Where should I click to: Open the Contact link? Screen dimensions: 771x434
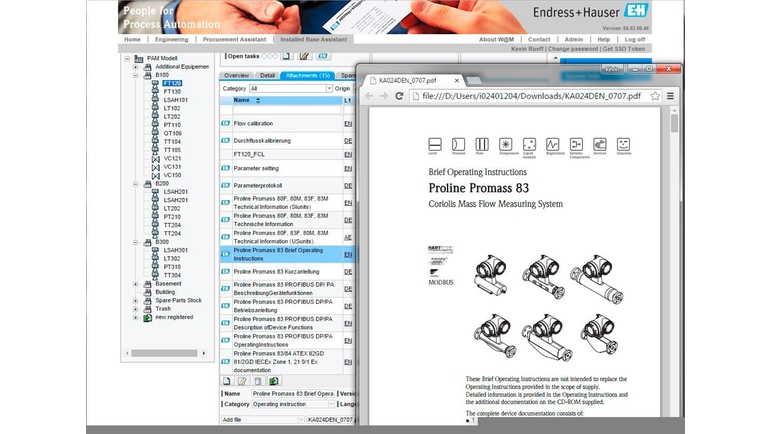[539, 39]
